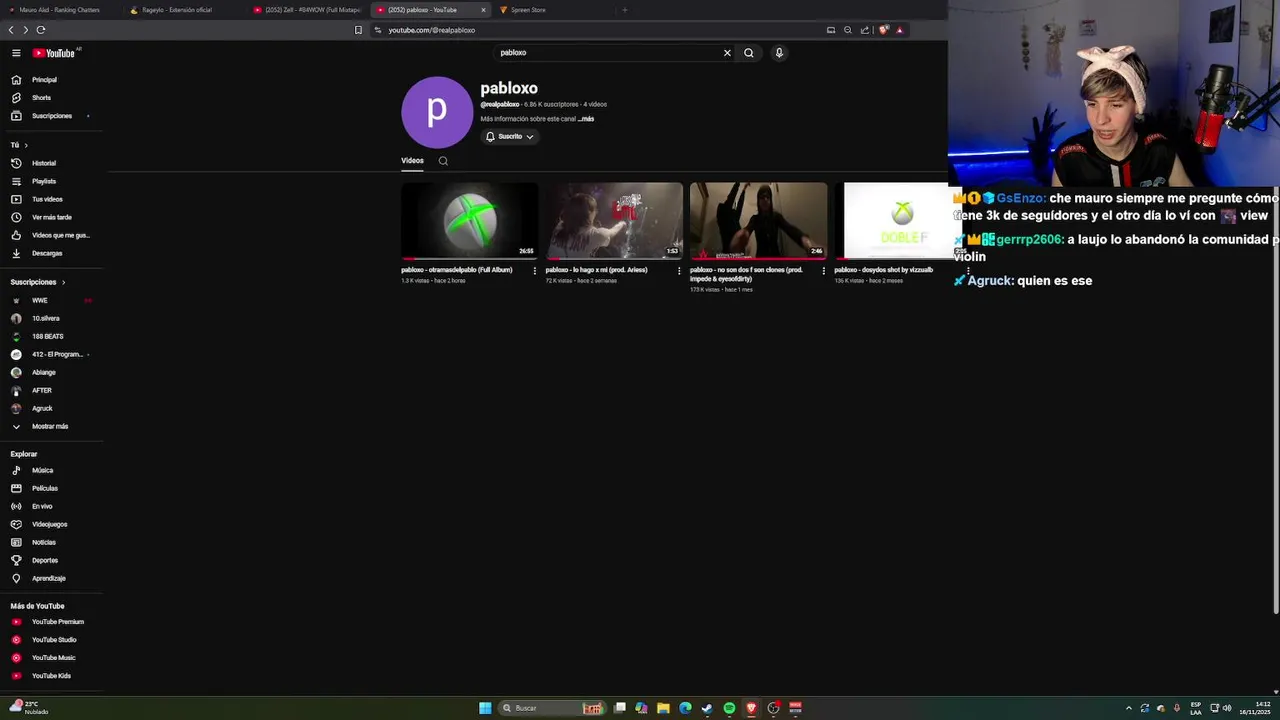Open the Suscrito notification dropdown
This screenshot has height=720, width=1280.
(x=510, y=136)
